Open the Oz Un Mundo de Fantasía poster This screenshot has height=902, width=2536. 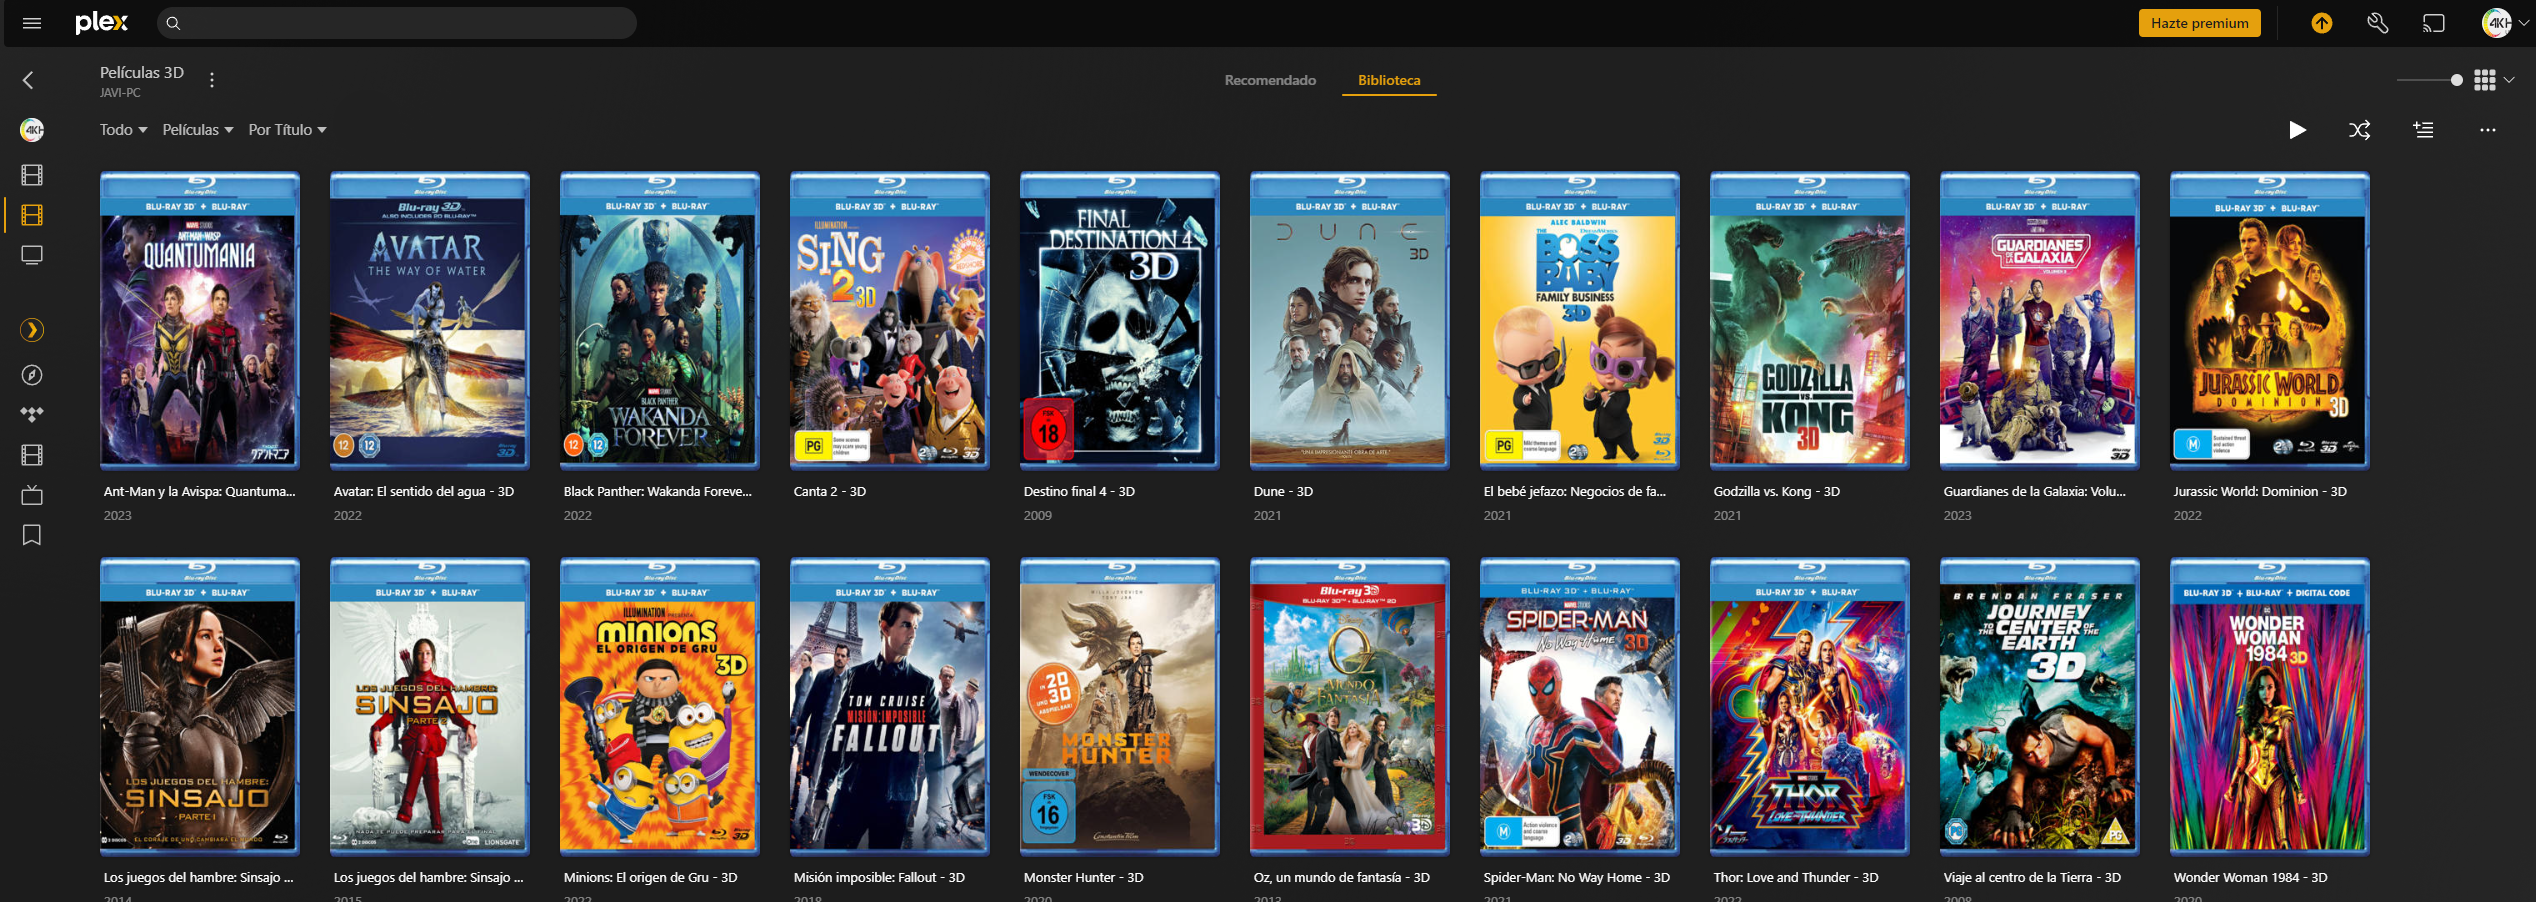tap(1350, 706)
